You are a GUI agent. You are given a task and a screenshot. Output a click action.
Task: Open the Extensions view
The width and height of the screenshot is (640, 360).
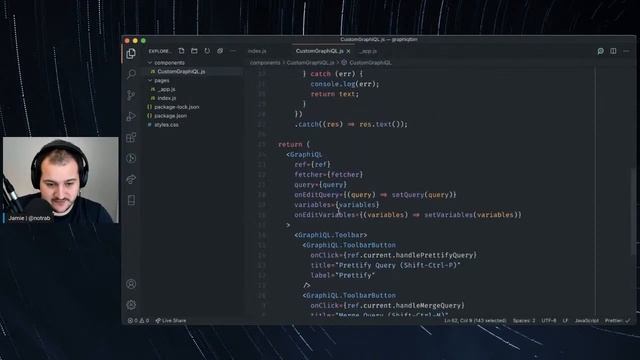(131, 137)
